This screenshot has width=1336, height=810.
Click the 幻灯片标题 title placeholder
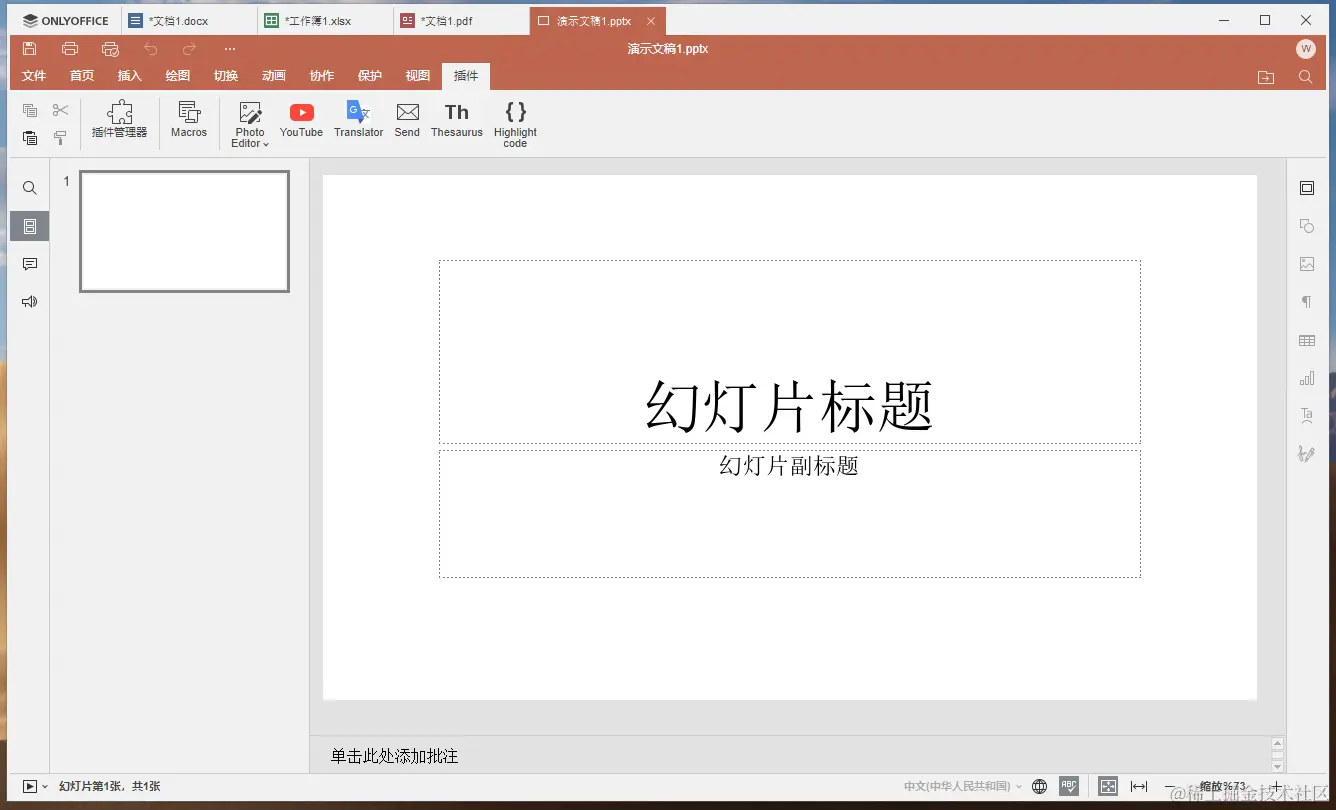point(790,352)
